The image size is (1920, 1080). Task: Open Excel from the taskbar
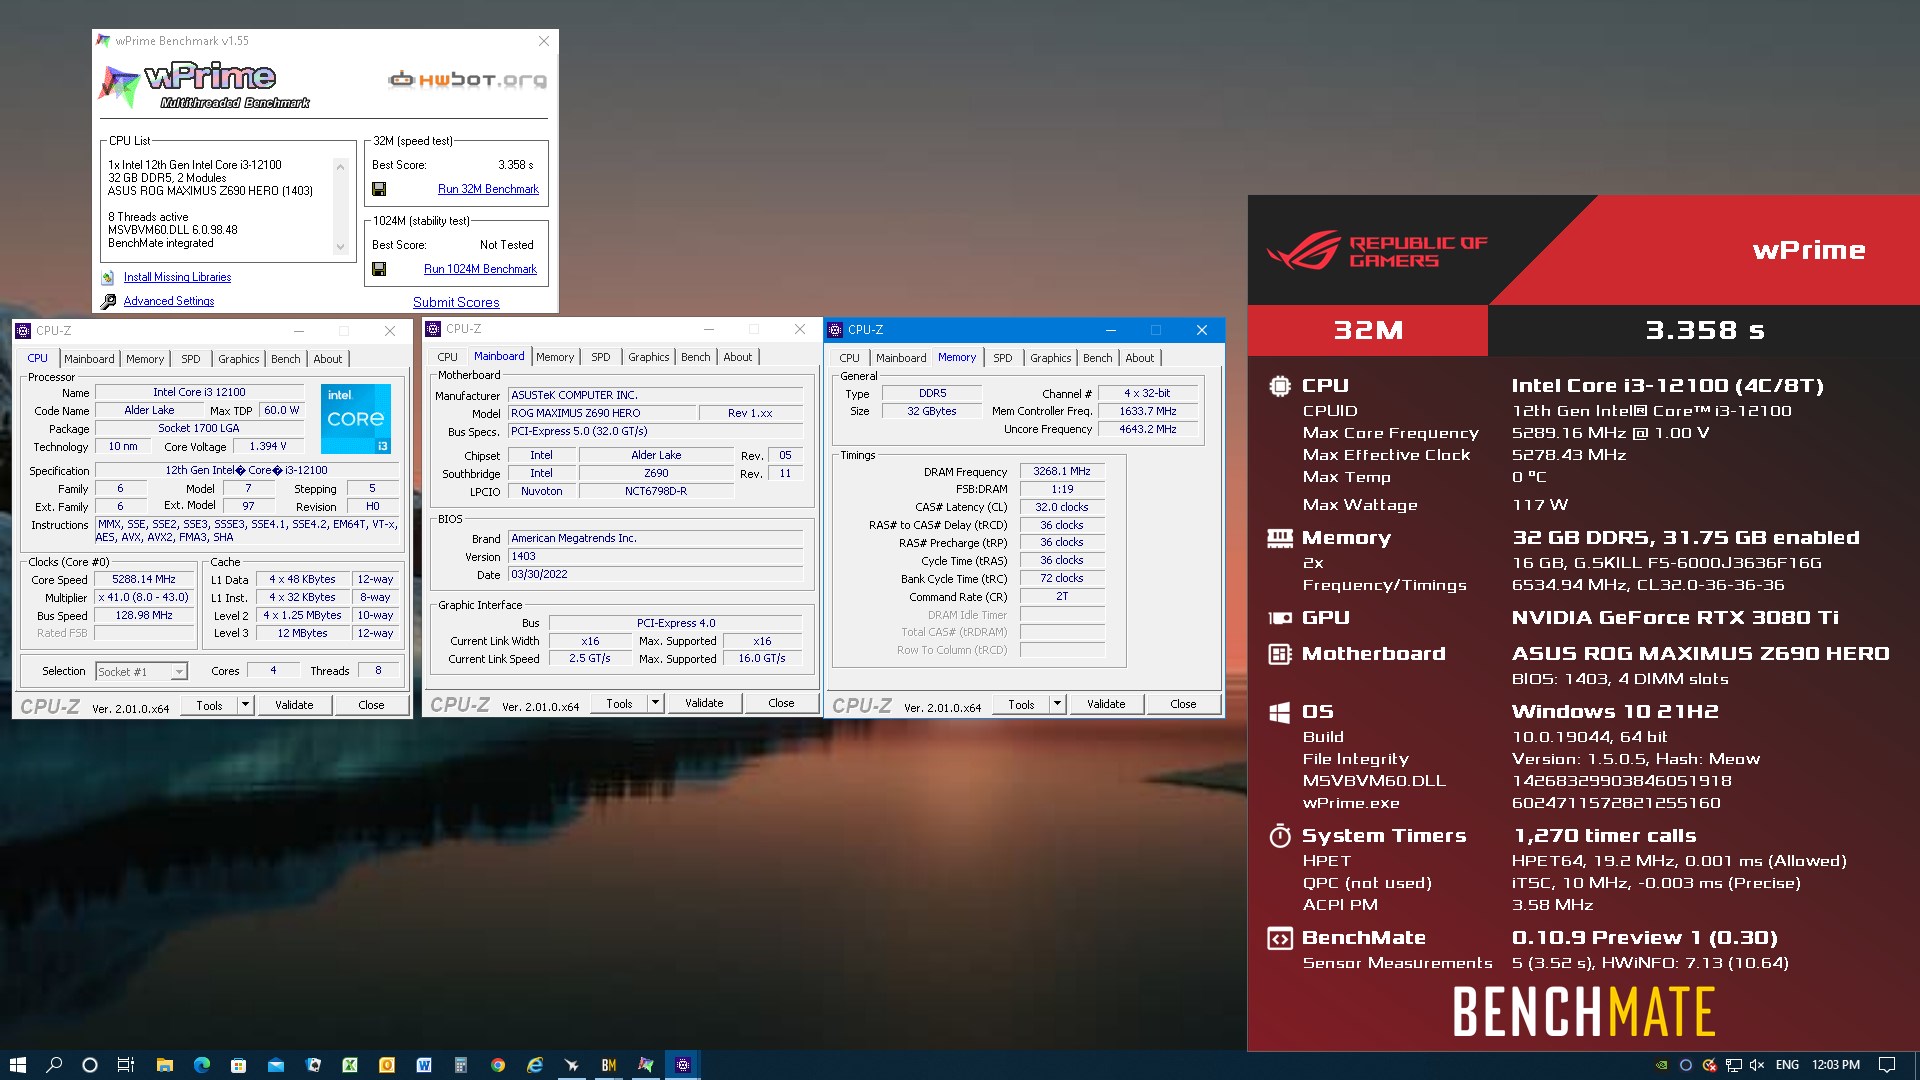350,1065
